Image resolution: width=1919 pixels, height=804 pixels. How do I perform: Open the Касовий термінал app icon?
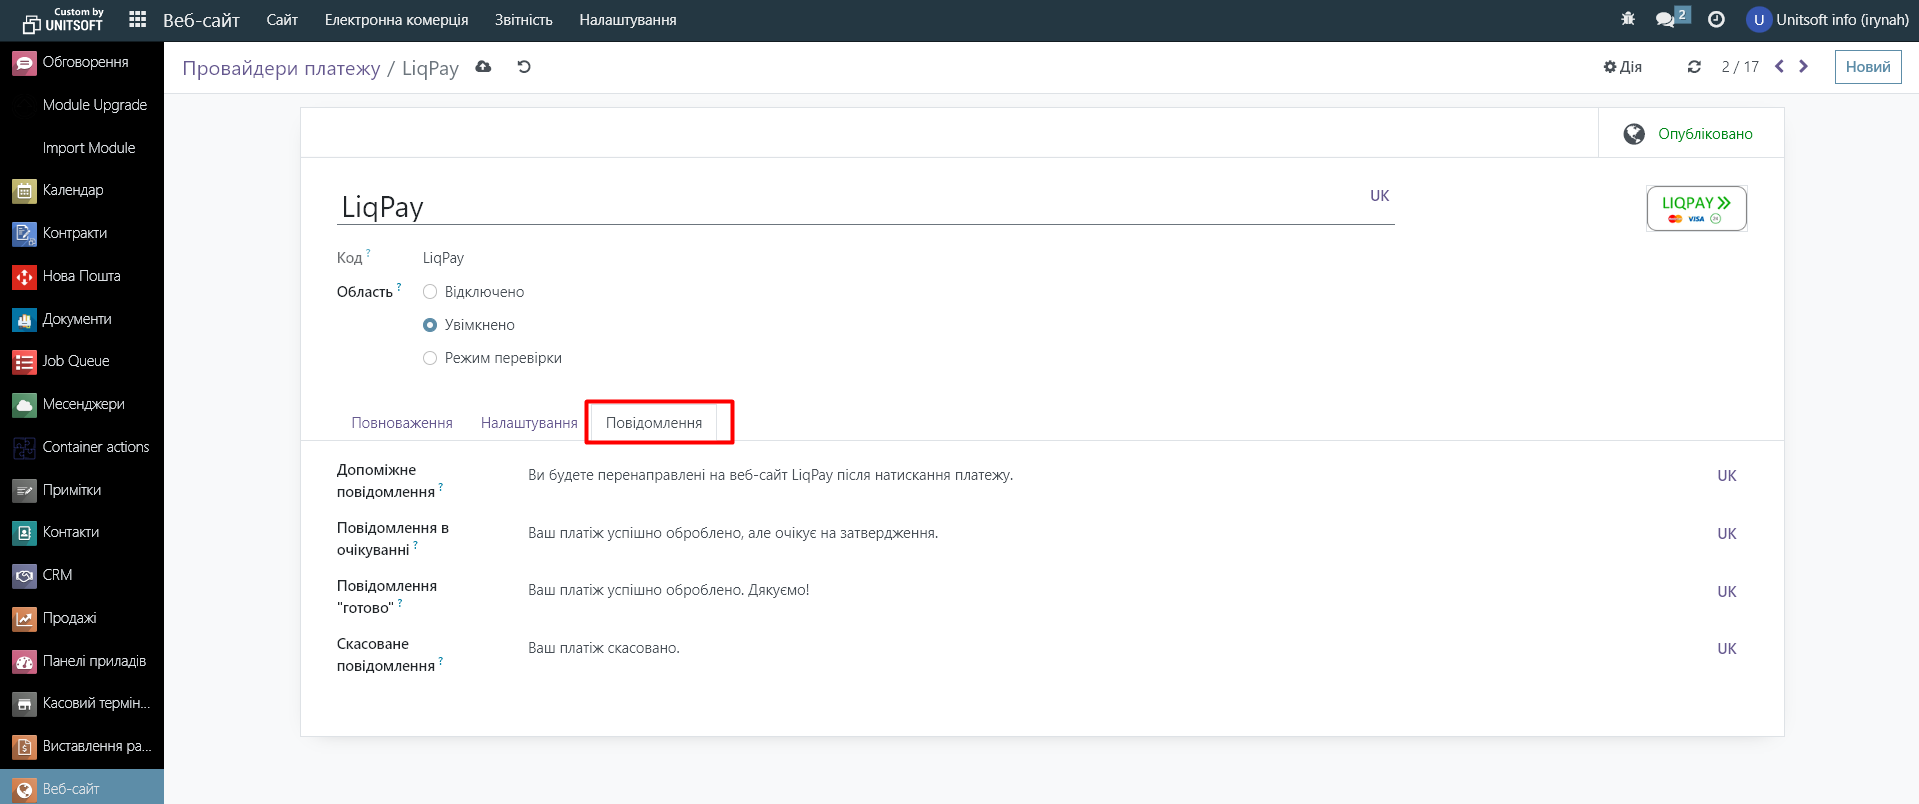(24, 703)
